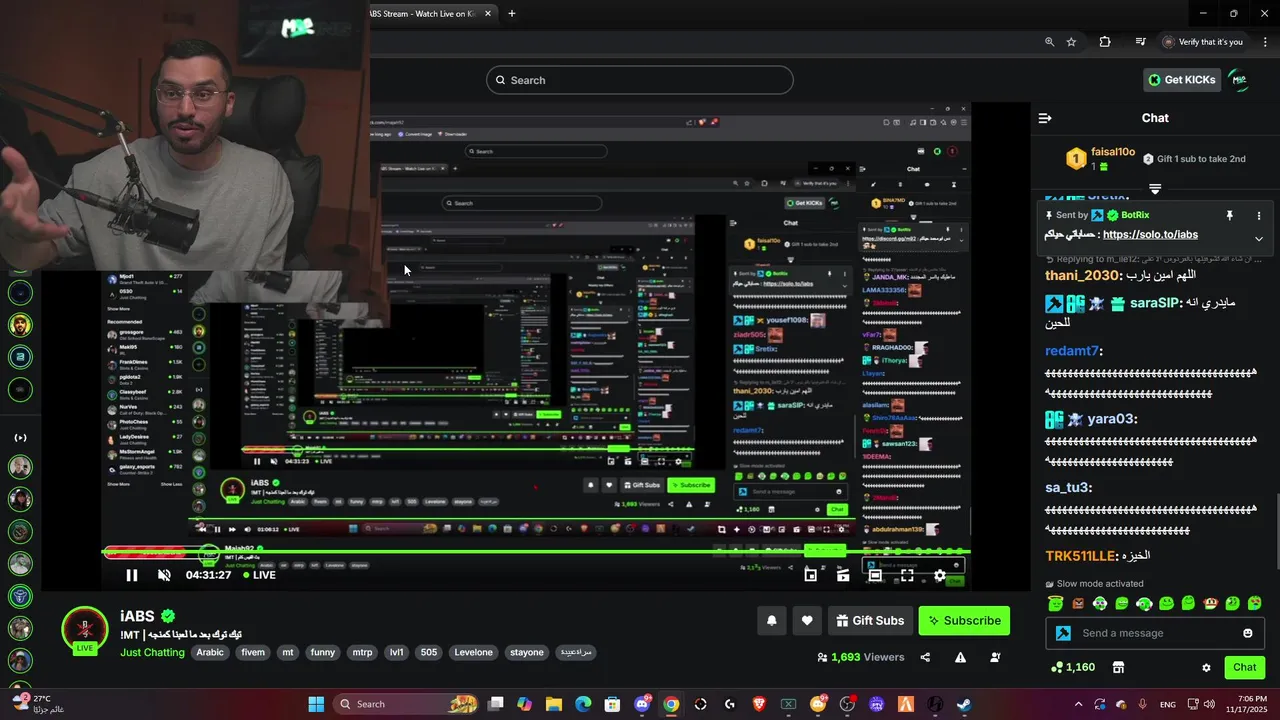Open Chrome media controls icon
Screen dimensions: 1280x720
[1140, 42]
